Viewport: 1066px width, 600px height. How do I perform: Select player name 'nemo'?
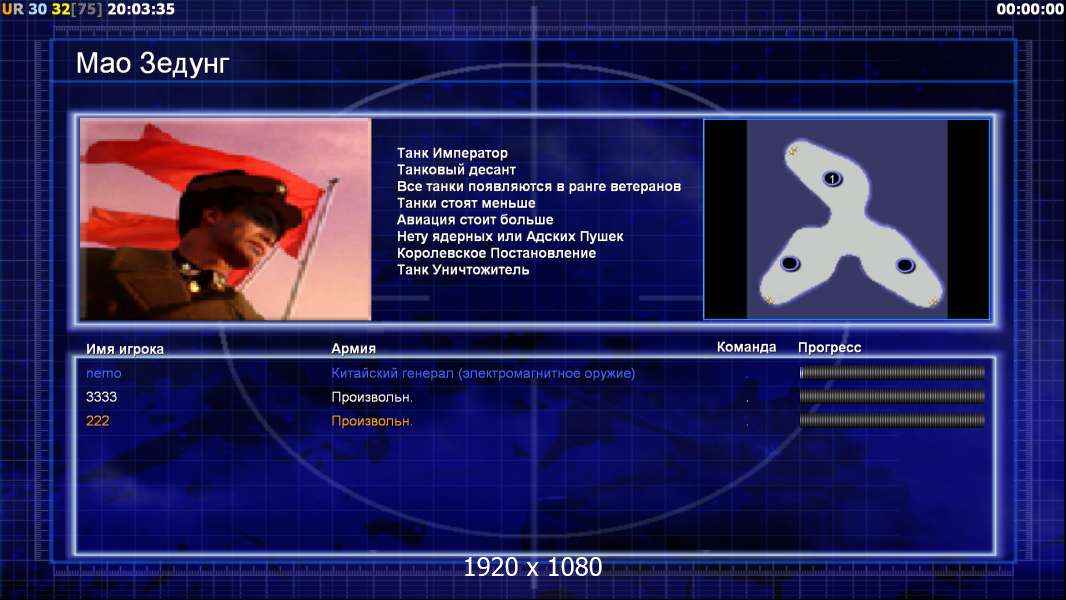pos(103,373)
